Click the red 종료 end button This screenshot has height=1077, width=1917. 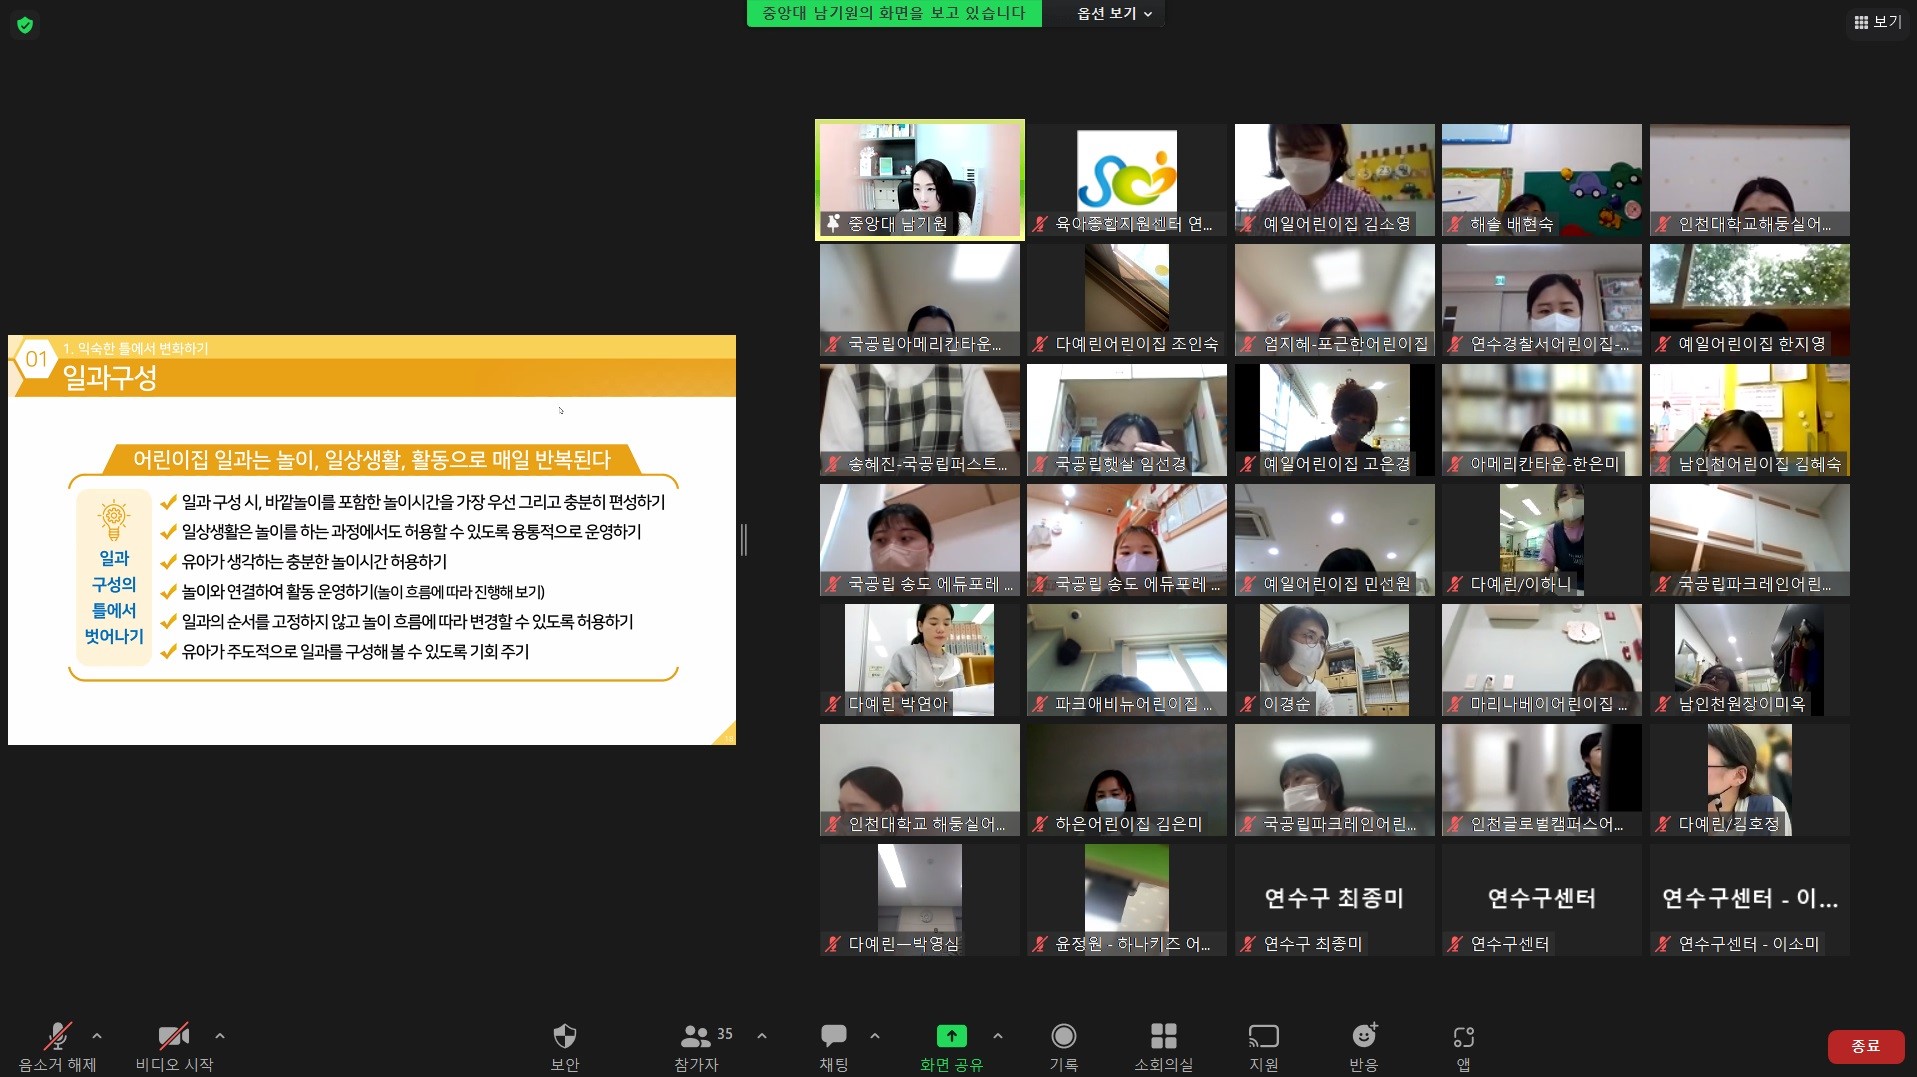1865,1046
